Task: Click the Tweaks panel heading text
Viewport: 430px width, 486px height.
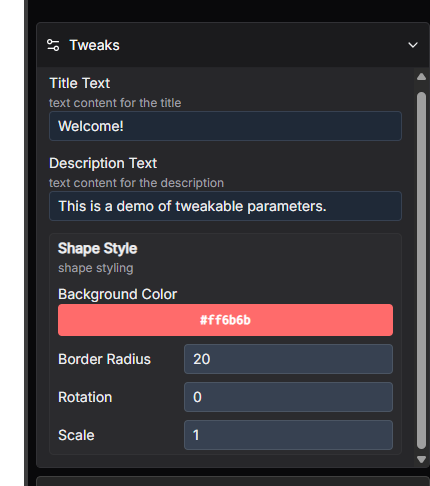Action: 94,45
